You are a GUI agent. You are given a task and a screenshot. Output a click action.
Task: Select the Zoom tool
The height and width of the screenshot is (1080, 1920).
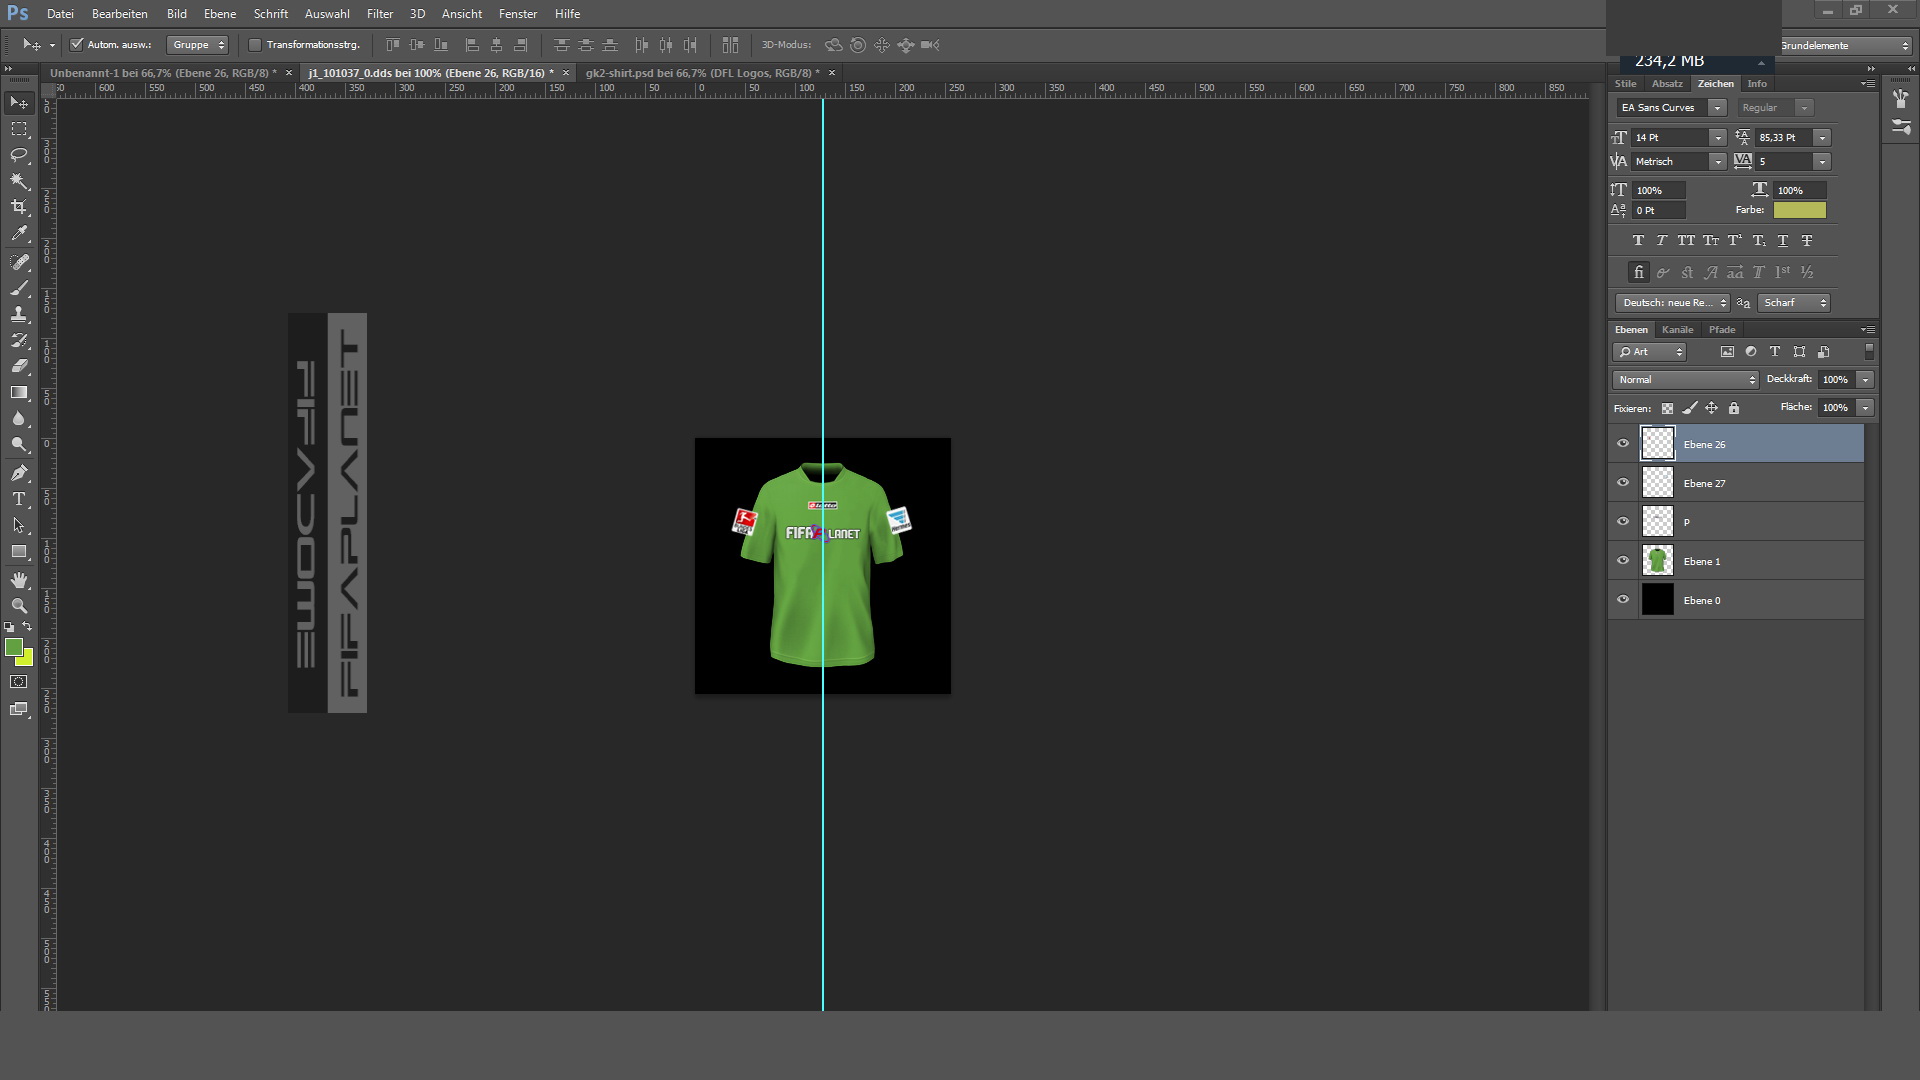pos(19,606)
